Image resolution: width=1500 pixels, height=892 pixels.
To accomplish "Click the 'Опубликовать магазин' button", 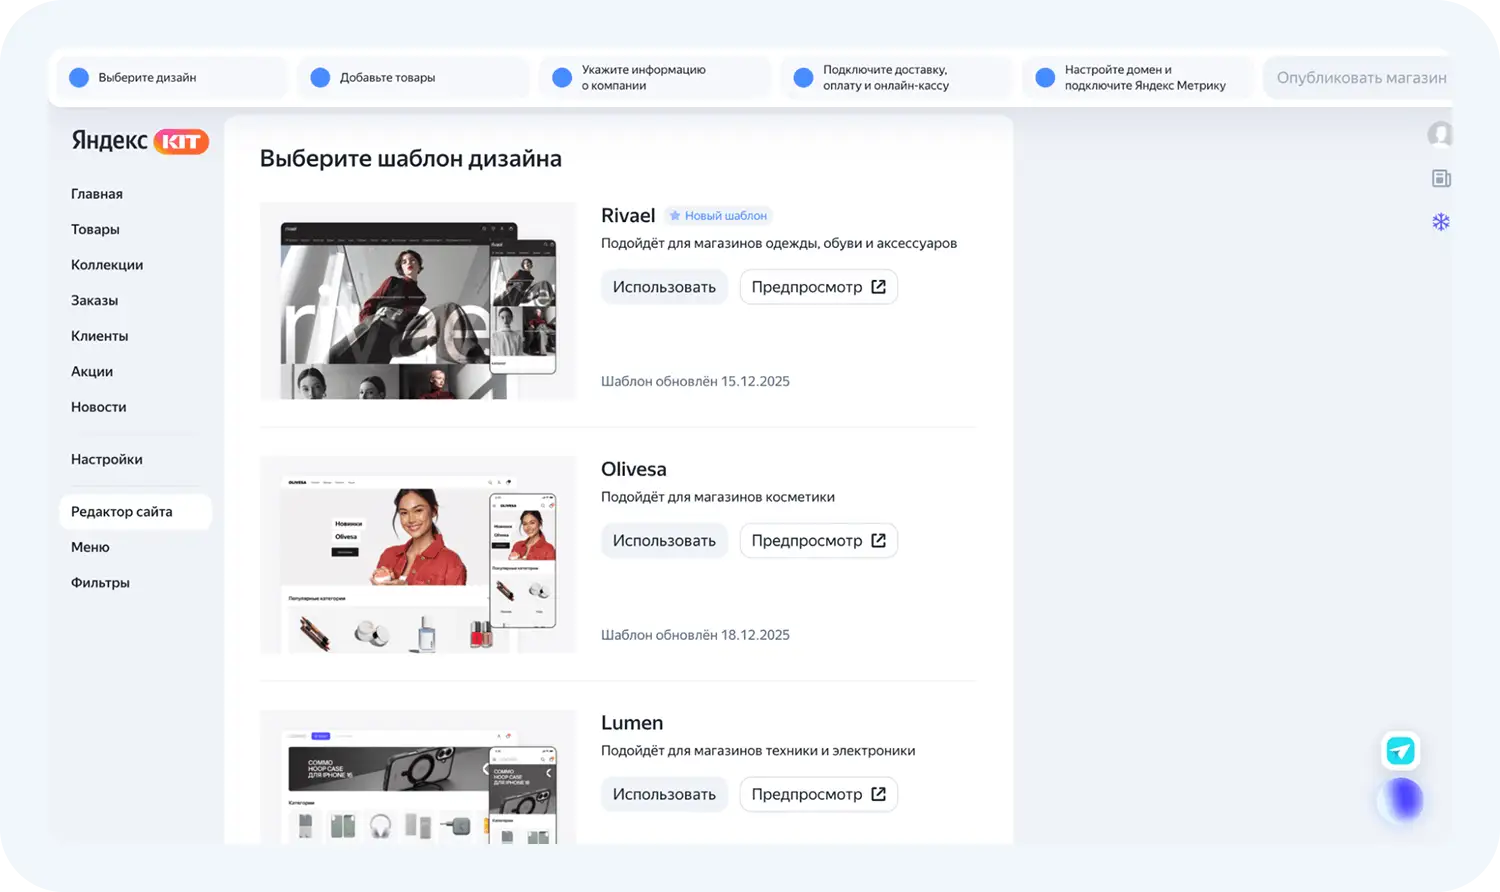I will 1360,78.
